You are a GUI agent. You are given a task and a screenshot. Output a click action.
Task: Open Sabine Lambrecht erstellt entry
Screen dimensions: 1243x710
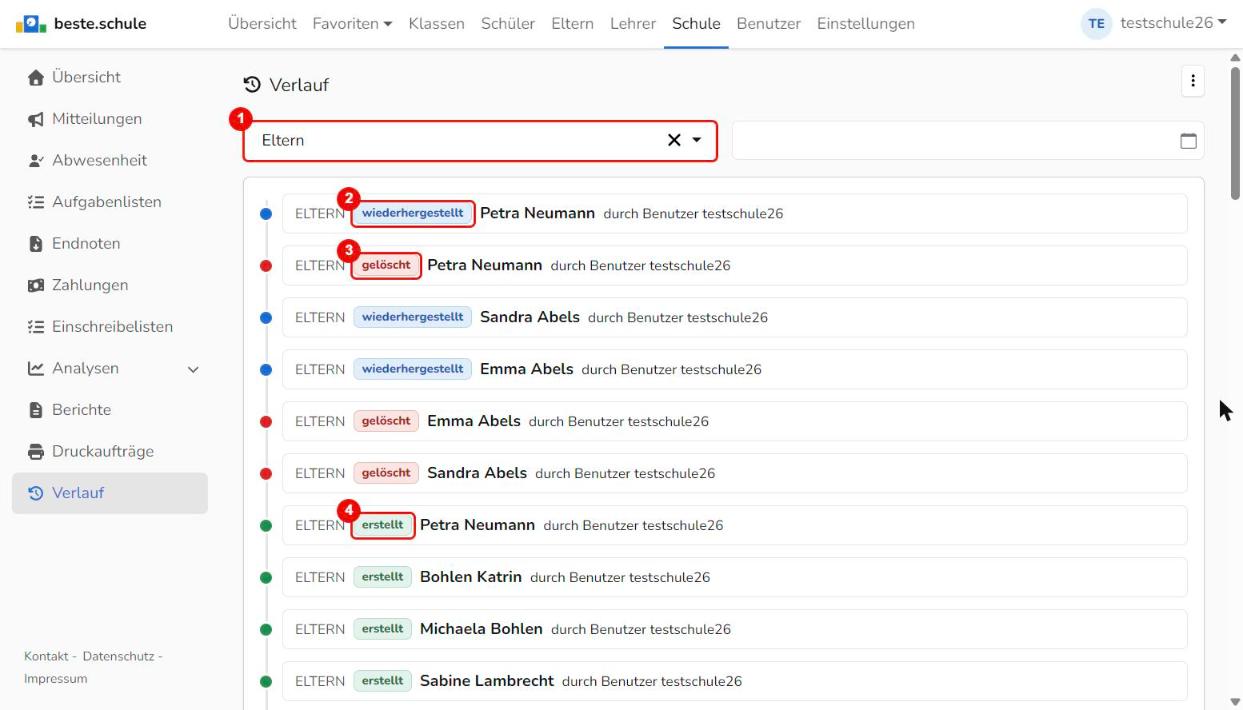click(735, 681)
